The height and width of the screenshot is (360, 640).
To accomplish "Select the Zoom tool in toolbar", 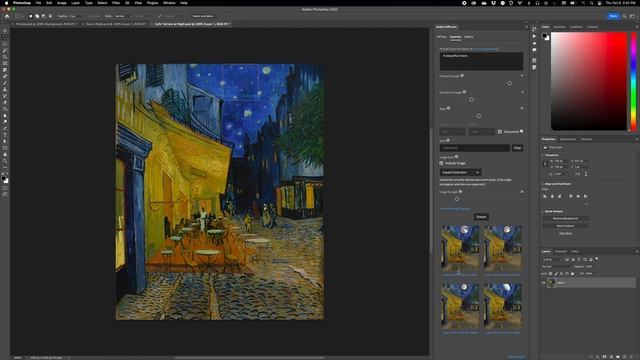I will 5,161.
